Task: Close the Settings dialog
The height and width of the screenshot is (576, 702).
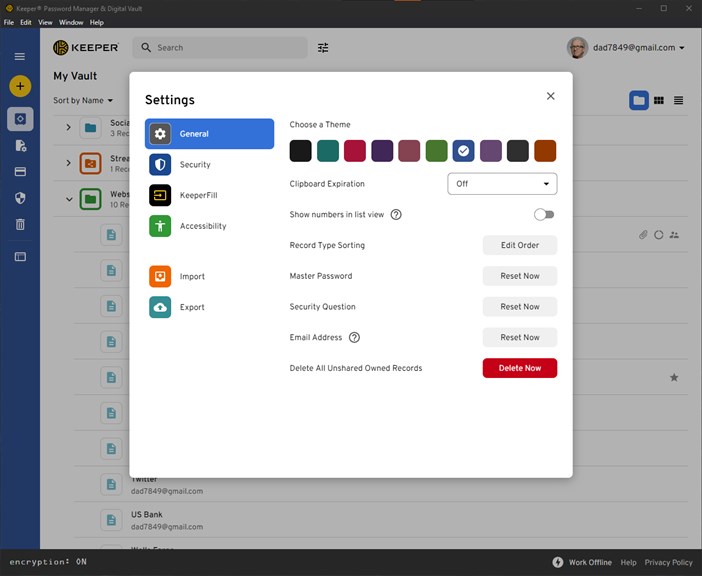Action: tap(551, 96)
